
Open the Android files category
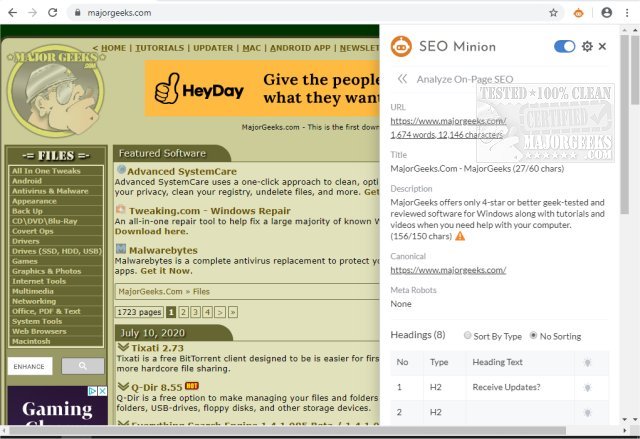coord(27,181)
